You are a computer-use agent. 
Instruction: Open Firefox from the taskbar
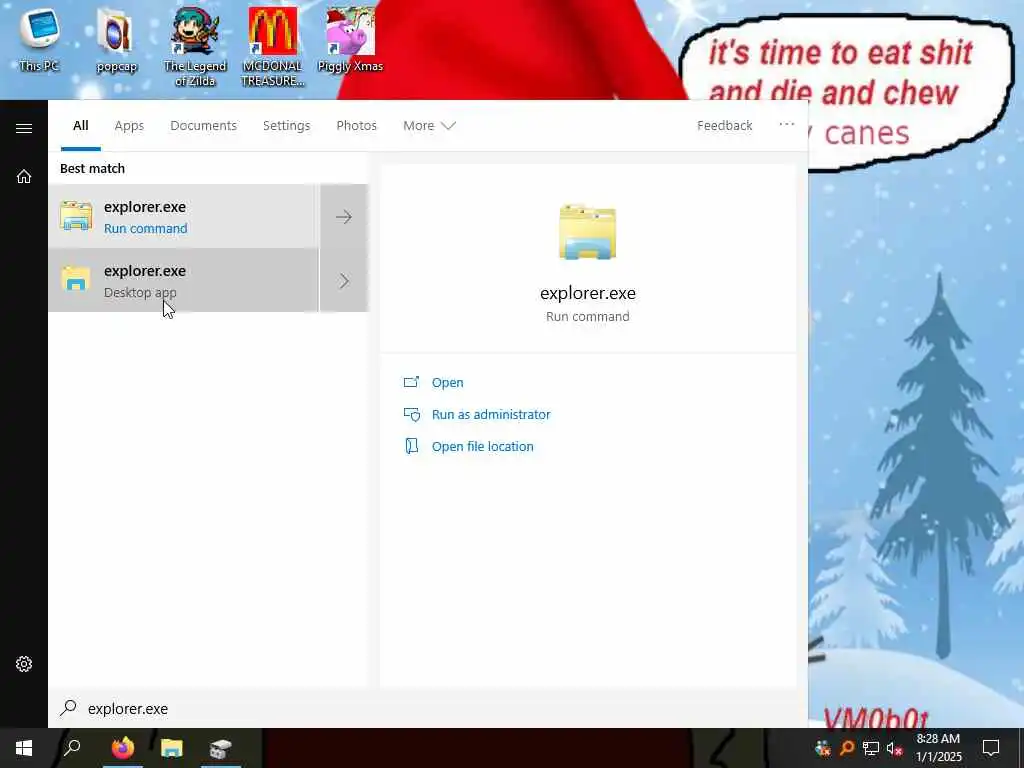click(122, 748)
